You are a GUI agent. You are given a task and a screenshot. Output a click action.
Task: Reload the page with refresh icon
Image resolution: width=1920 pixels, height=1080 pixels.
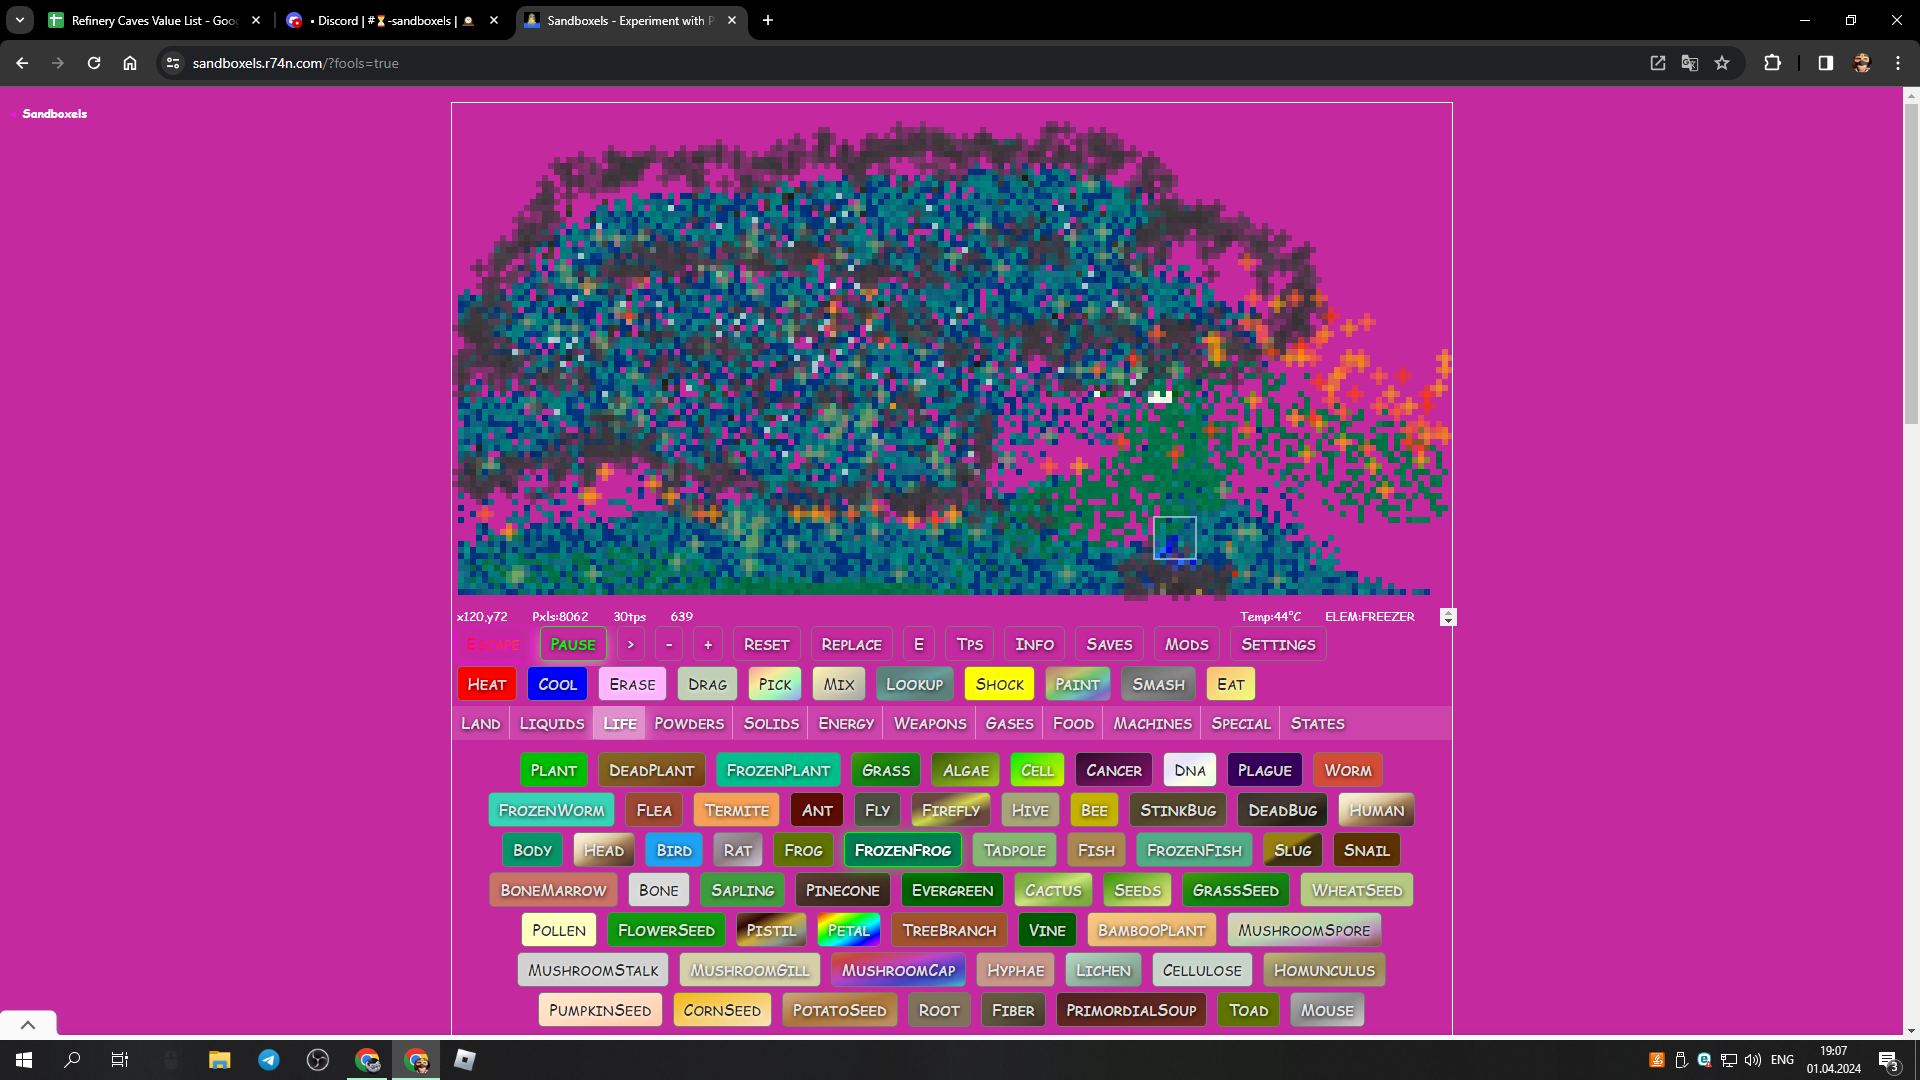(x=94, y=63)
